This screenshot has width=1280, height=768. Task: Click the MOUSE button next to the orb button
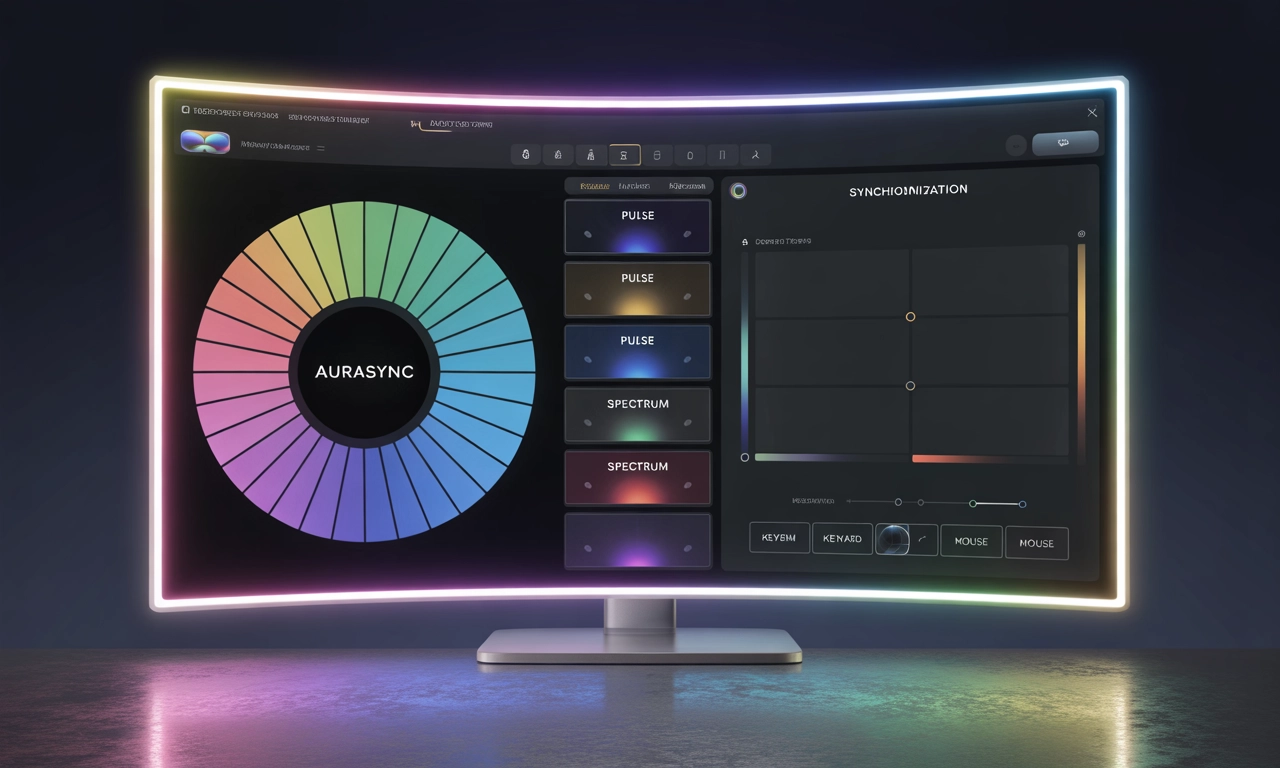(971, 541)
